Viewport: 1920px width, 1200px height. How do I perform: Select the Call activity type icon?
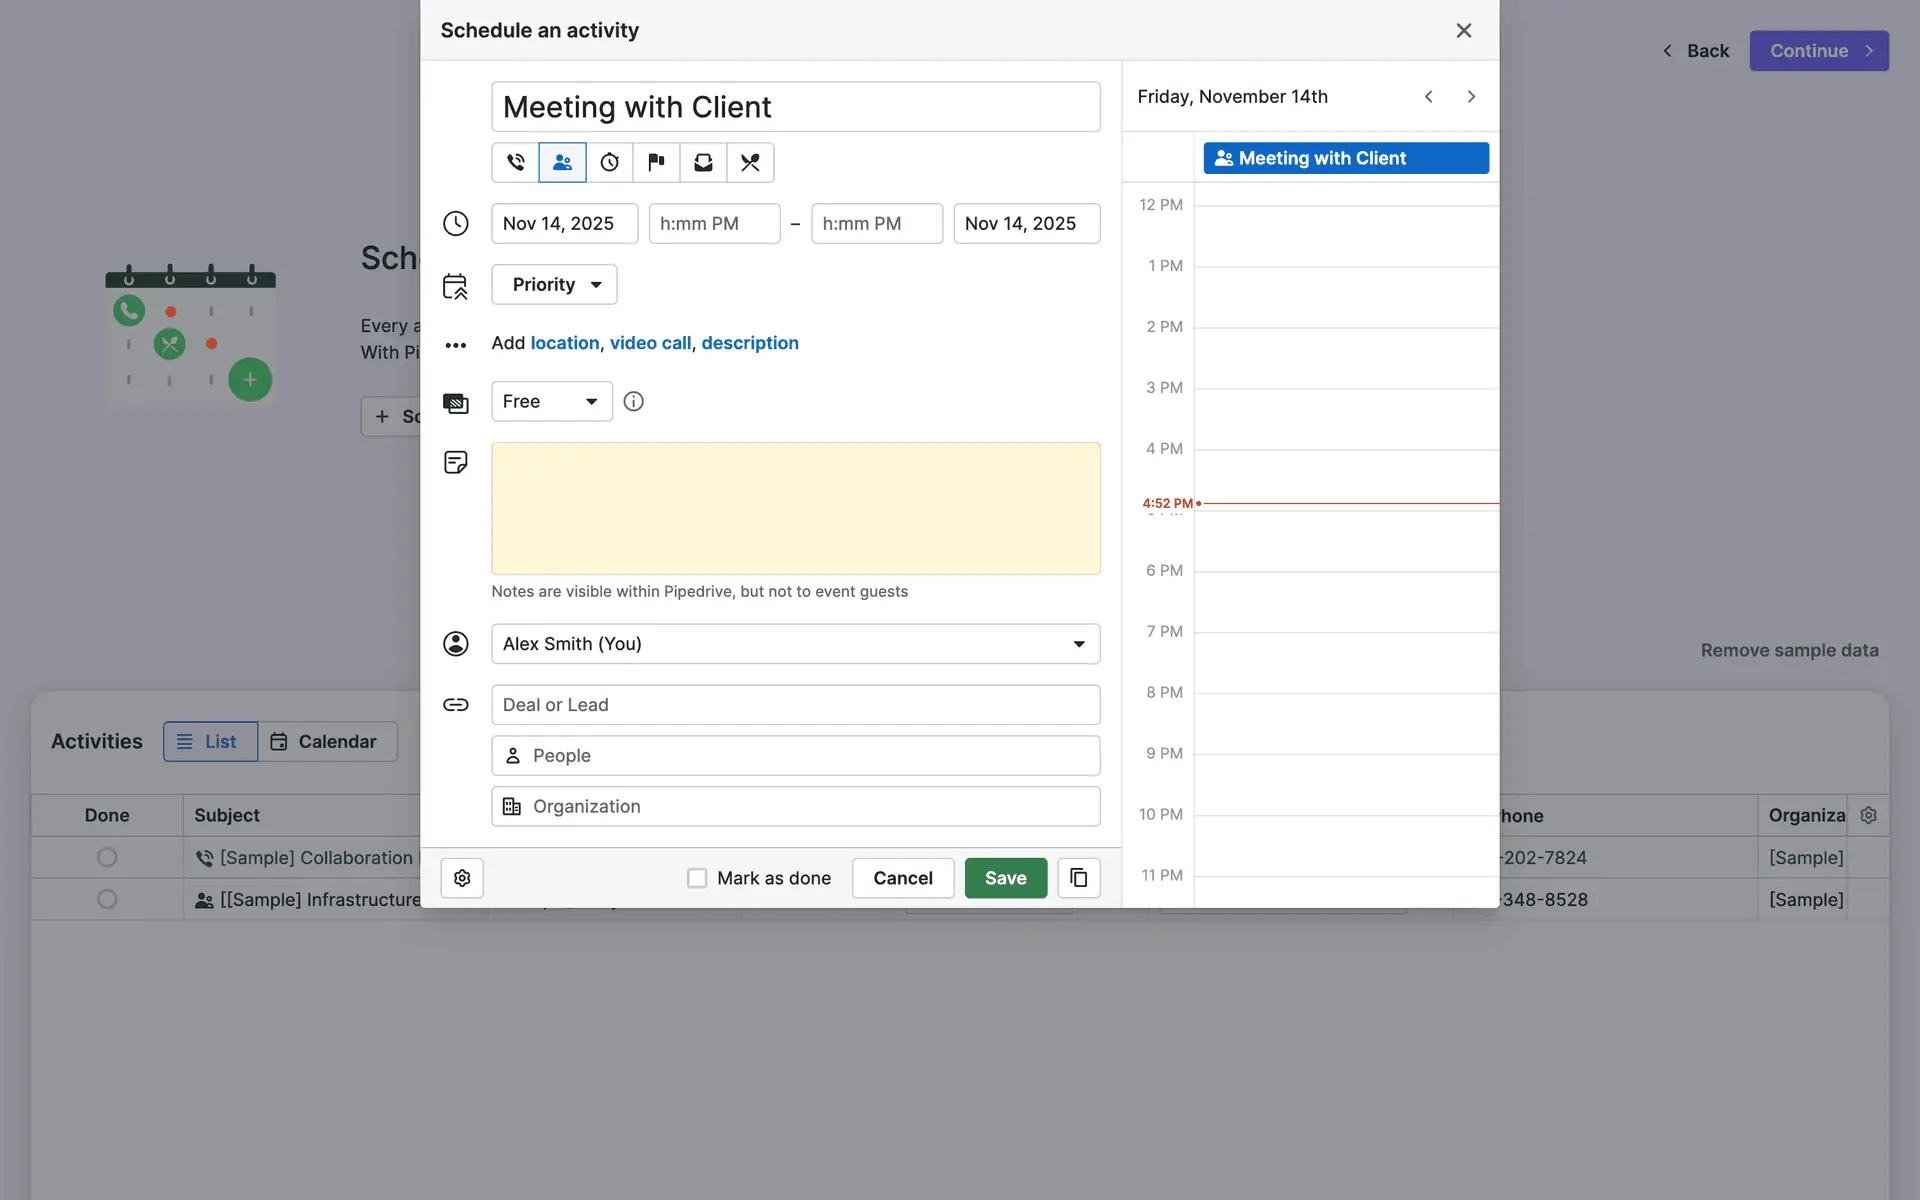[x=515, y=162]
